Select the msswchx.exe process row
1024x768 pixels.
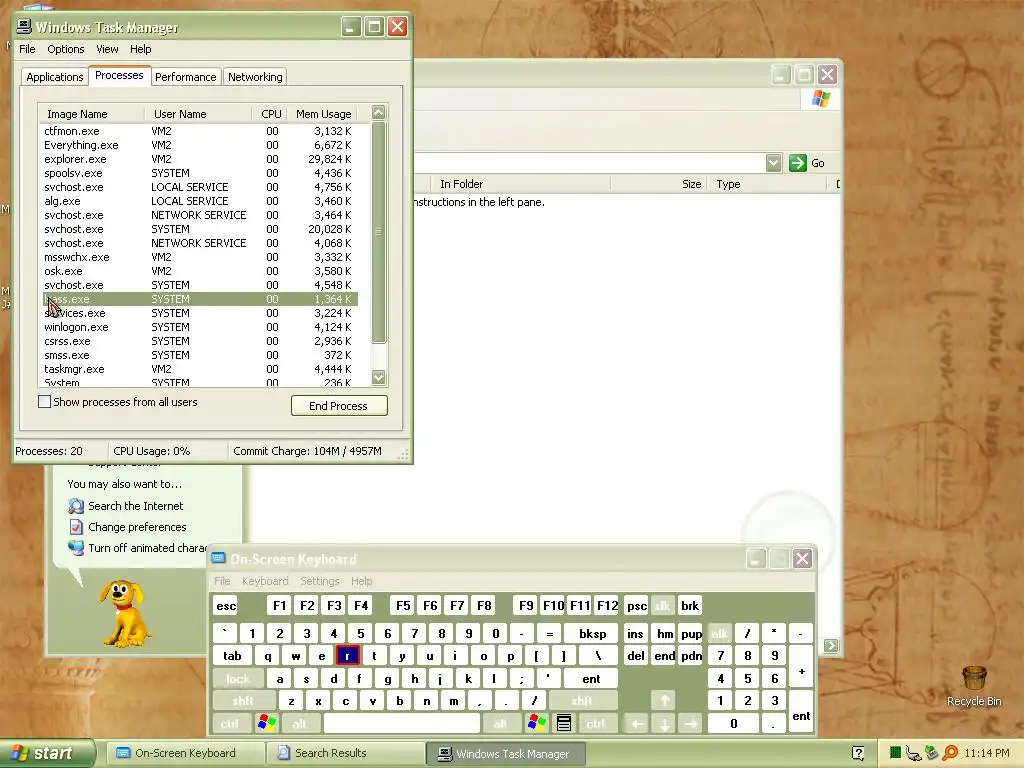(198, 257)
